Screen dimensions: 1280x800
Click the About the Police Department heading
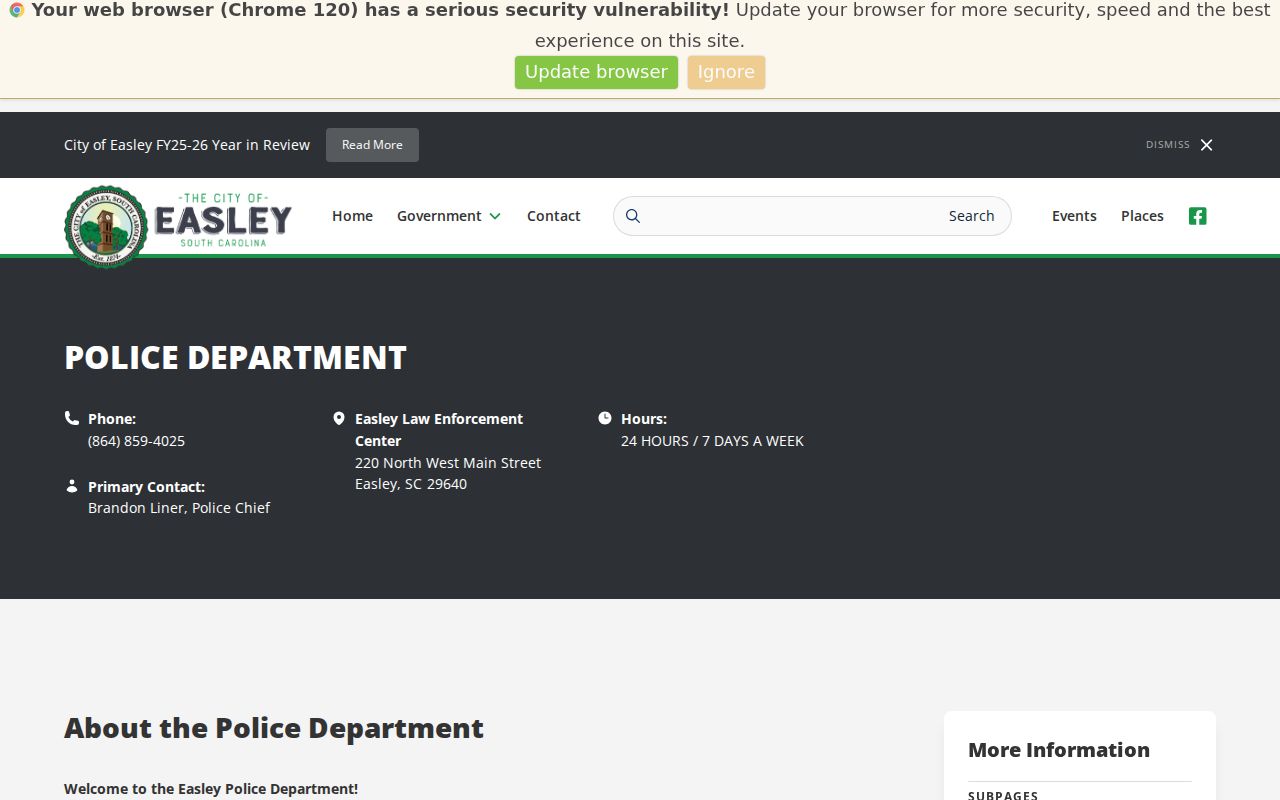click(x=274, y=728)
